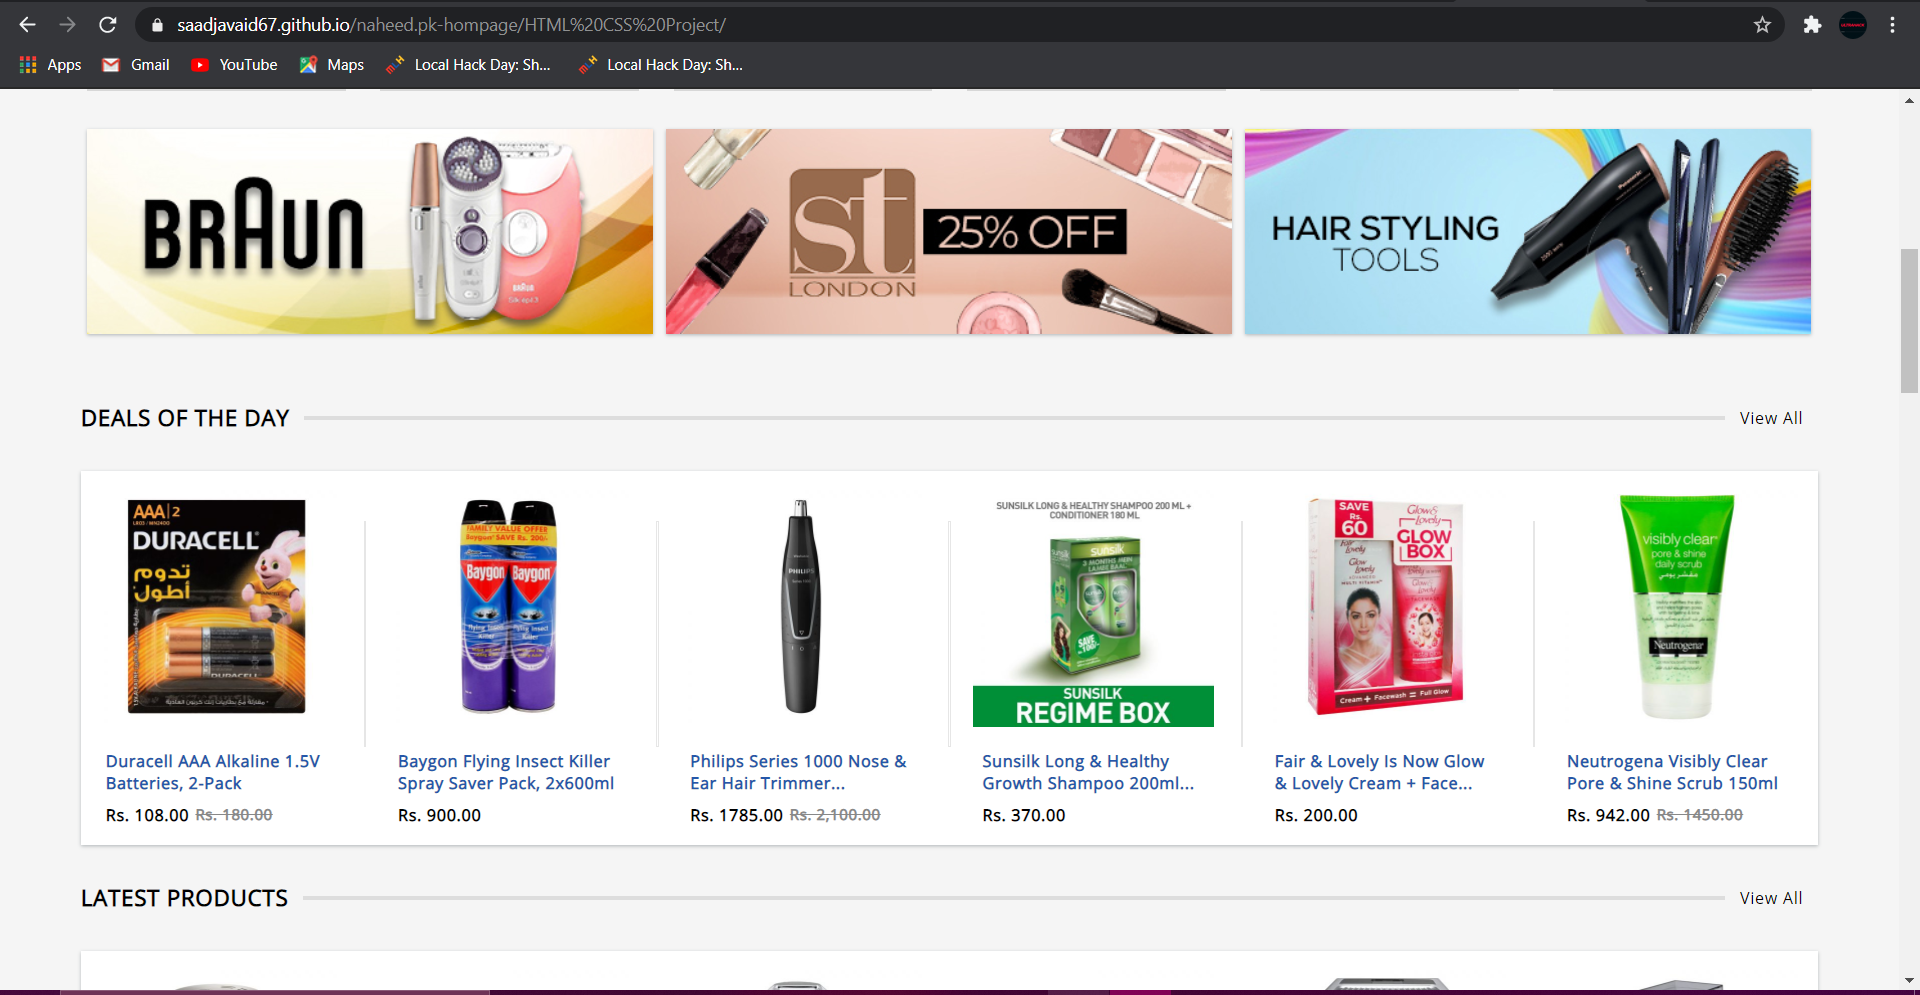Open the Duracell AAA batteries product image

(x=217, y=606)
